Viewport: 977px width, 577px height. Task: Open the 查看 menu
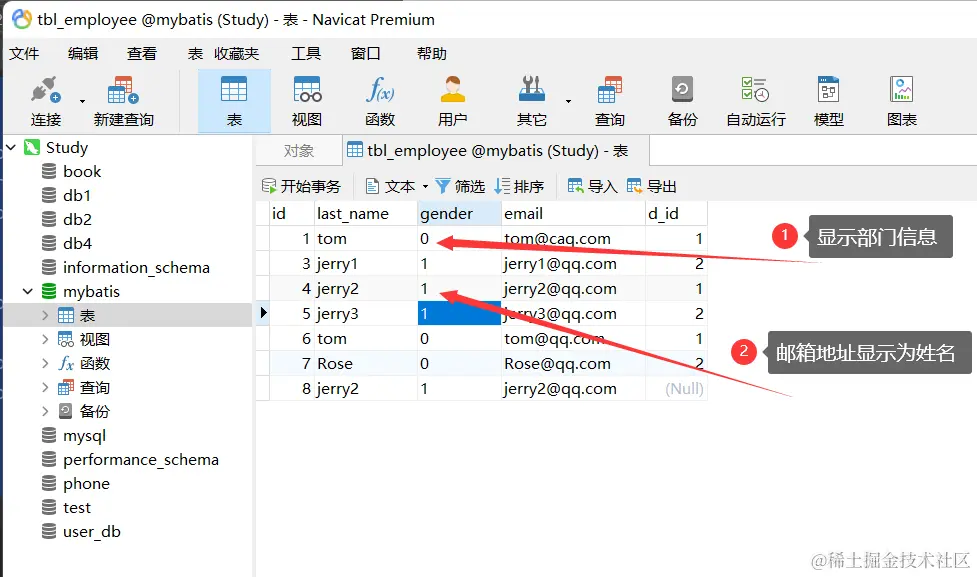pos(142,54)
